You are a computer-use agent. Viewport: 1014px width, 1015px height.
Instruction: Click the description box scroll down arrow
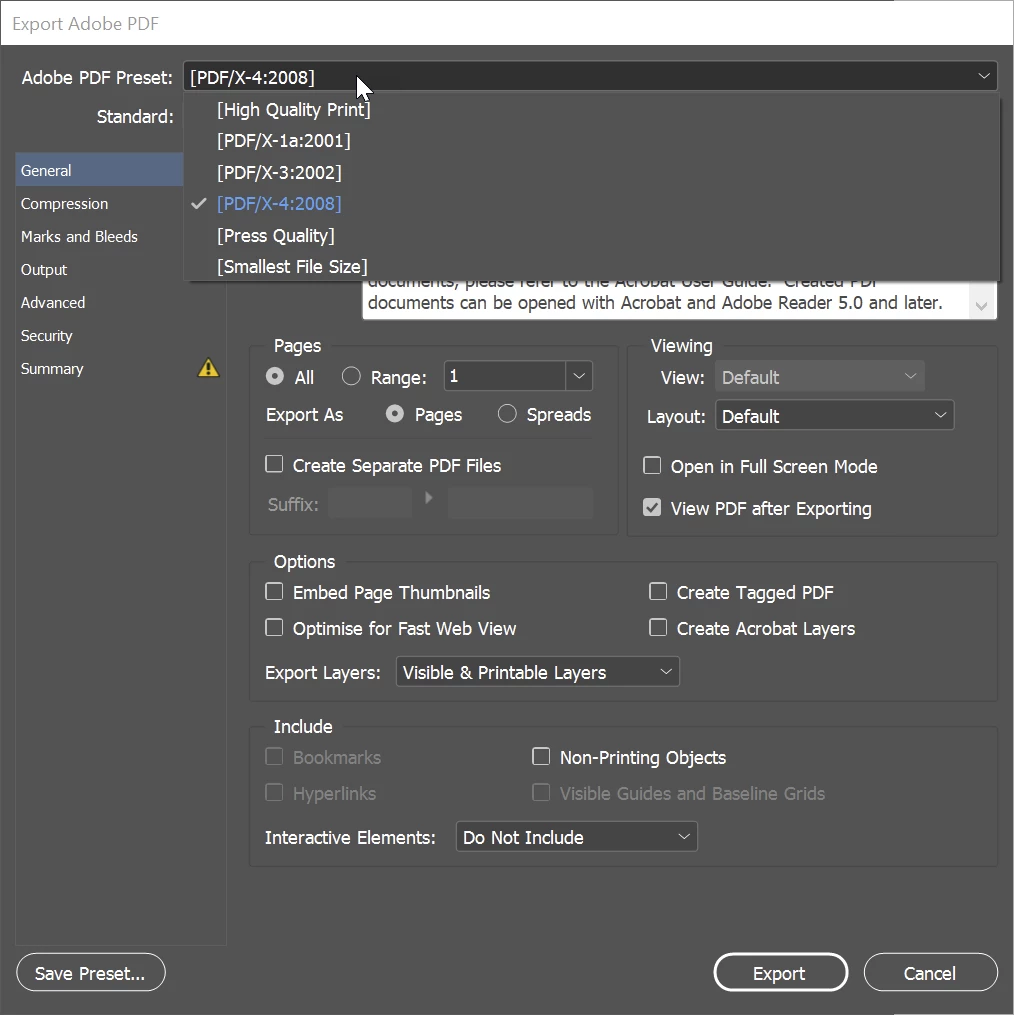(x=981, y=306)
